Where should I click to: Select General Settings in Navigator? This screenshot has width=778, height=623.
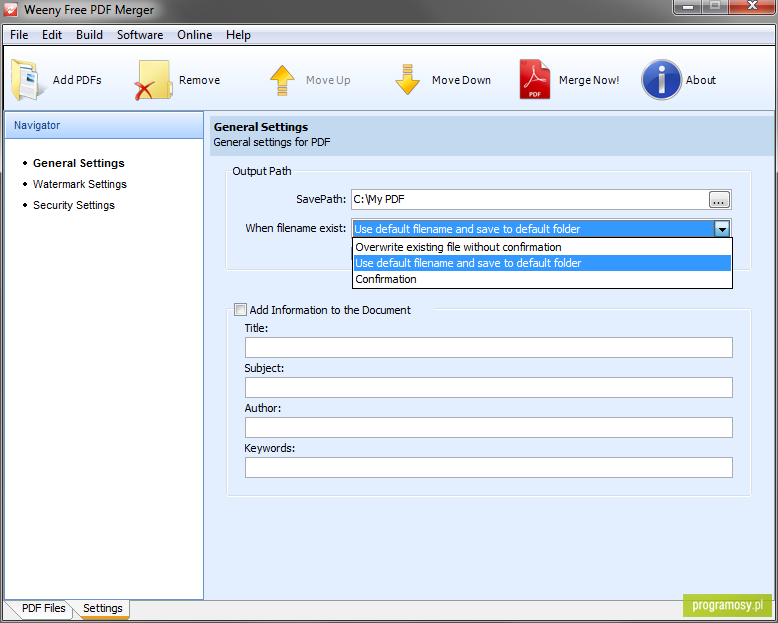78,163
